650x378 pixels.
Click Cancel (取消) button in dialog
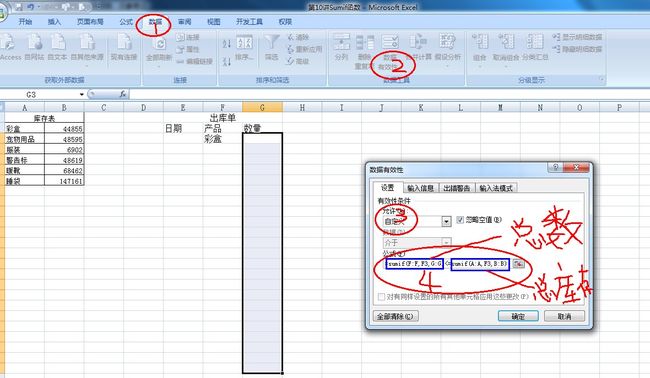(x=564, y=316)
